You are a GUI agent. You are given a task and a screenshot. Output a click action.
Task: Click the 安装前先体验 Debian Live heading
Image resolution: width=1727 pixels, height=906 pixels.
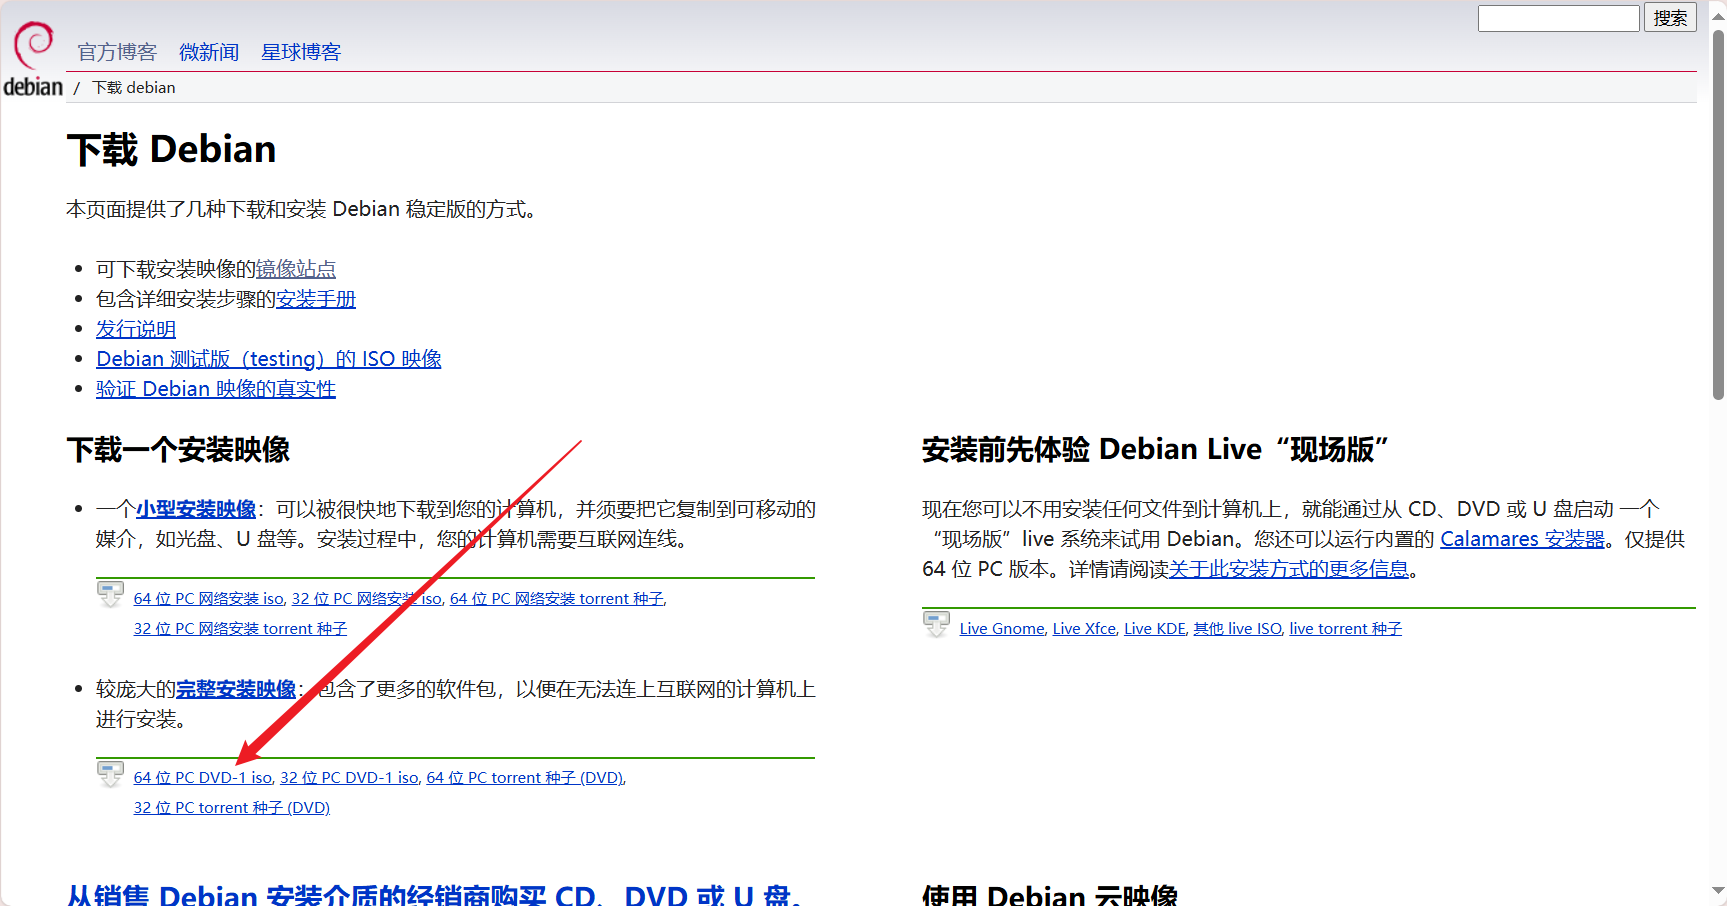1155,450
